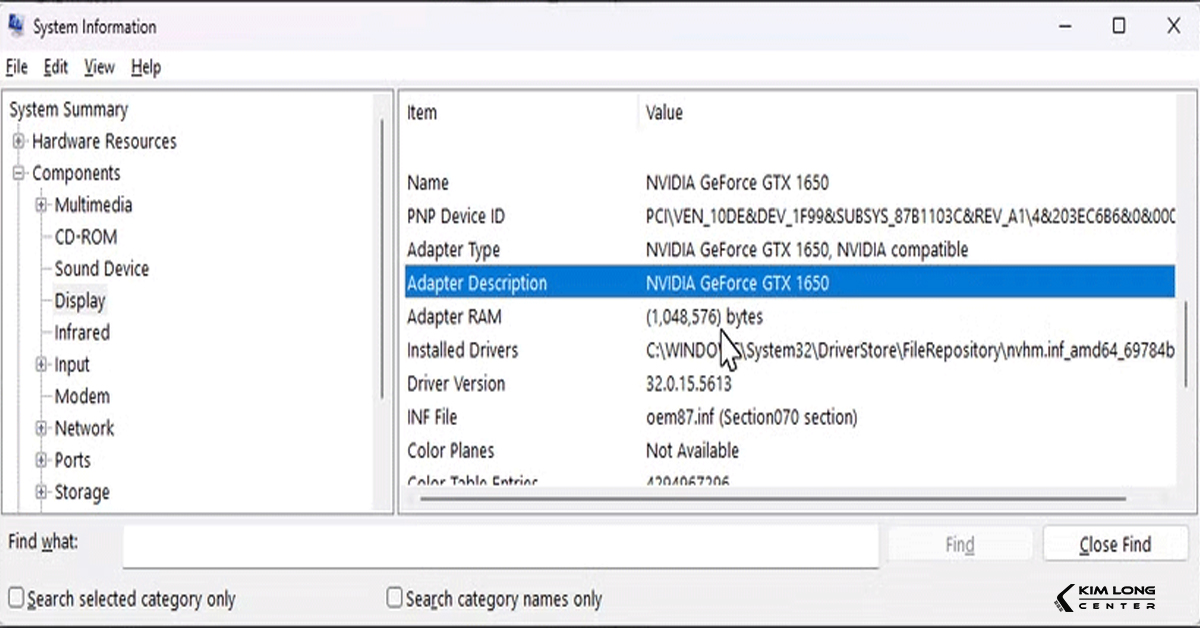Enable Search category names only
The height and width of the screenshot is (628, 1200).
pos(392,598)
